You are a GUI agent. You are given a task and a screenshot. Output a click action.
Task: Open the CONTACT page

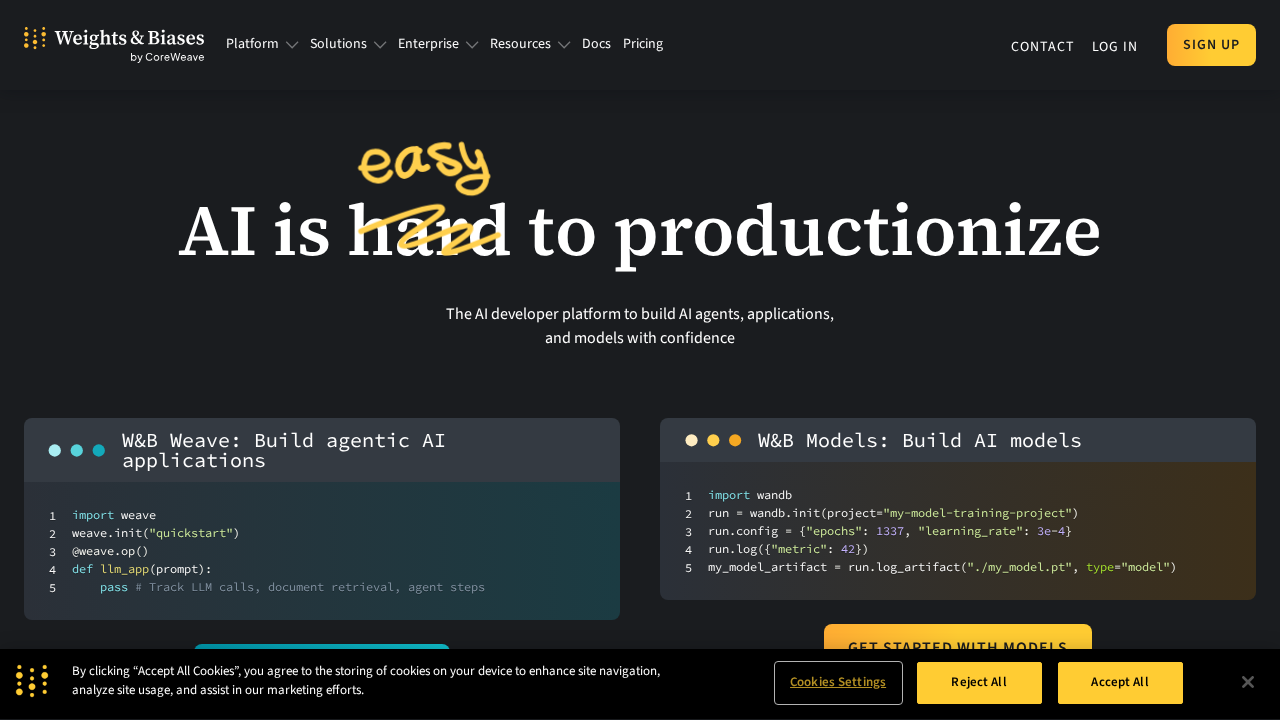tap(1042, 46)
